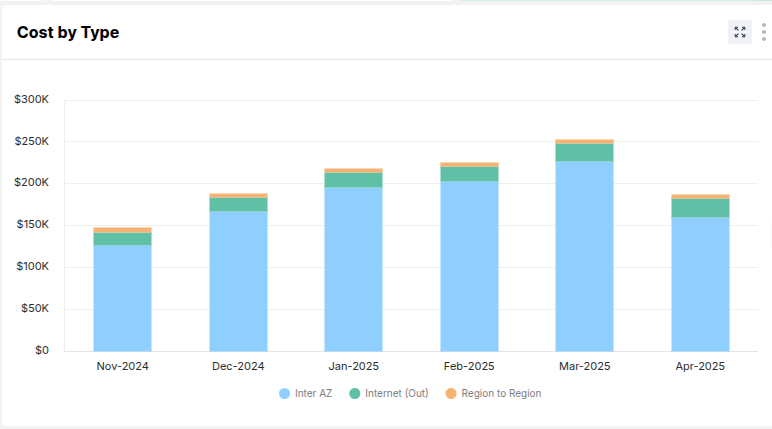
Task: Click the Apr-2025 blue Inter AZ bar
Action: pos(700,283)
